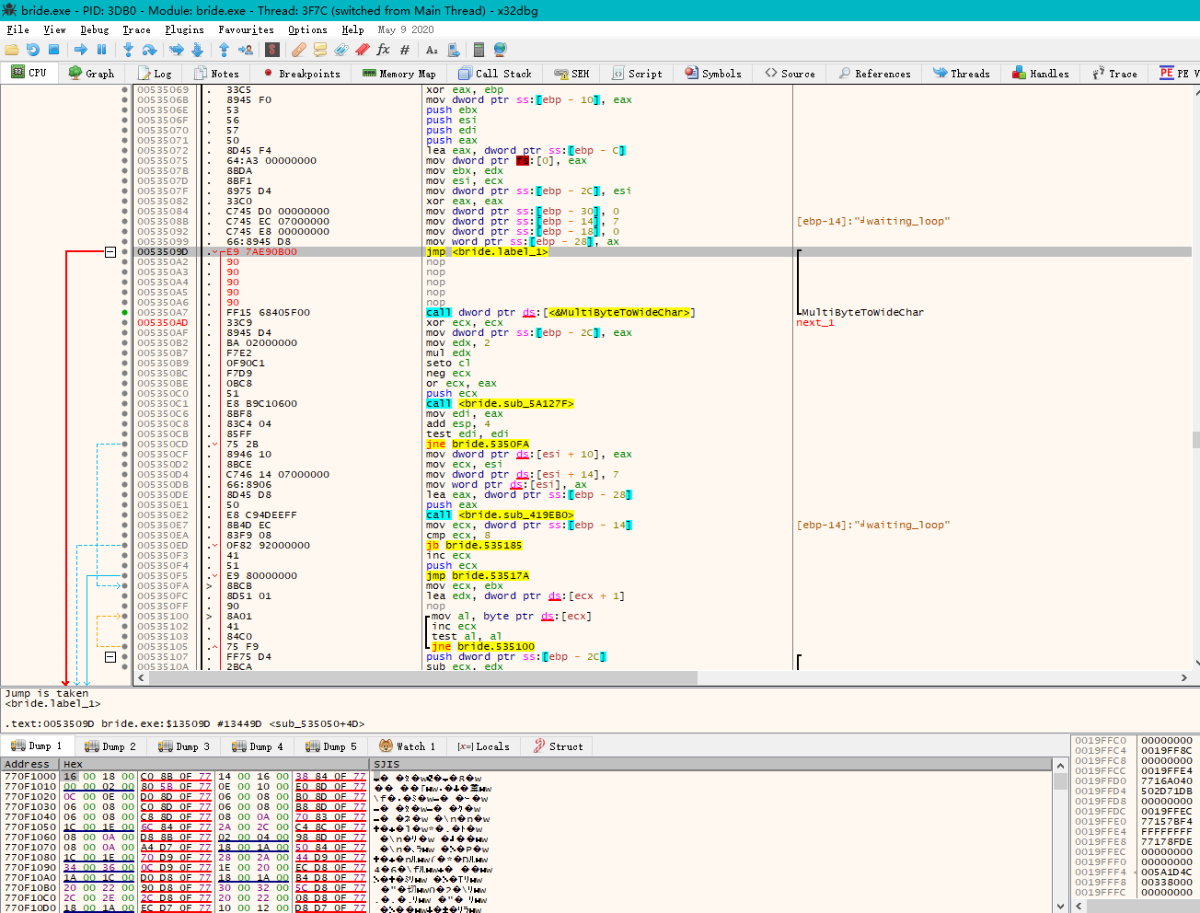Open the Plugins menu

(x=184, y=30)
